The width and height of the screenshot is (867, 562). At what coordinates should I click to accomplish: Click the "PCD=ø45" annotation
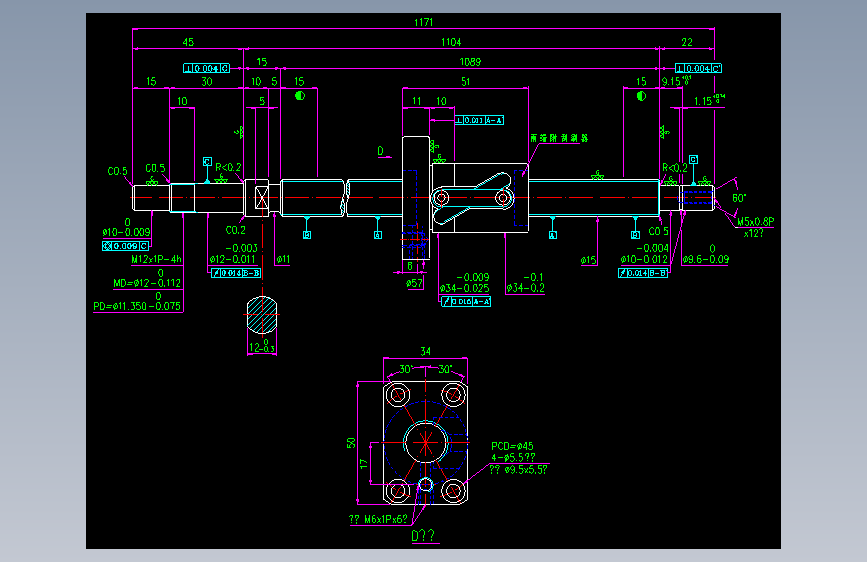pos(513,446)
